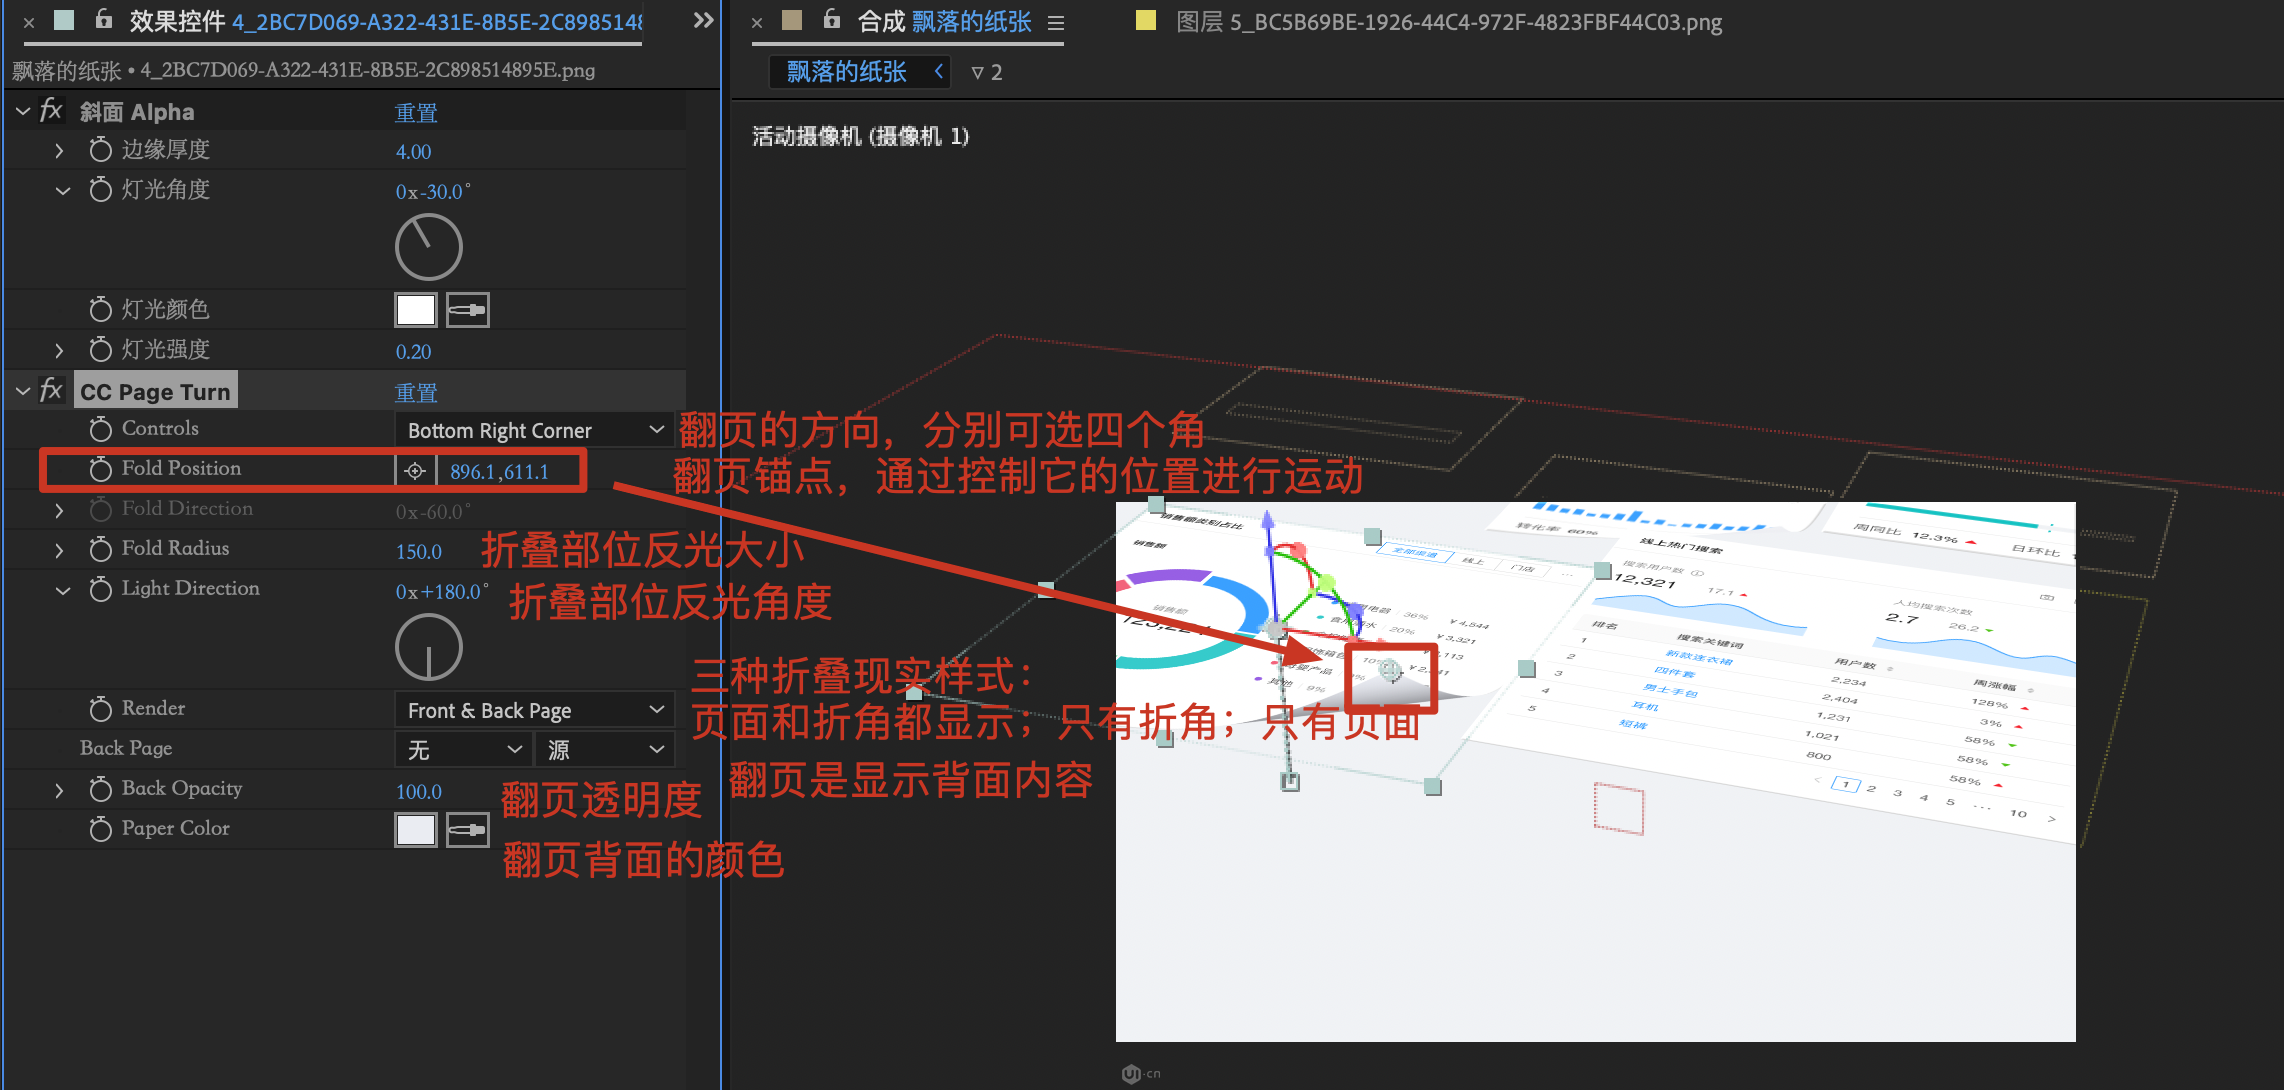The width and height of the screenshot is (2284, 1090).
Task: Open the Render Front & Back Page dropdown
Action: click(x=535, y=711)
